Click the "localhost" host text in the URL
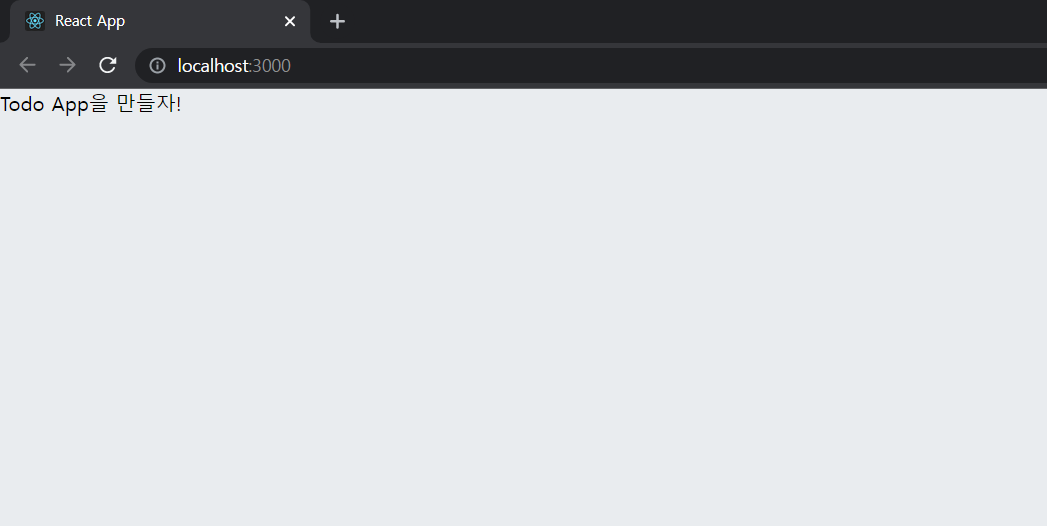Screen dimensions: 1047x526 (213, 65)
